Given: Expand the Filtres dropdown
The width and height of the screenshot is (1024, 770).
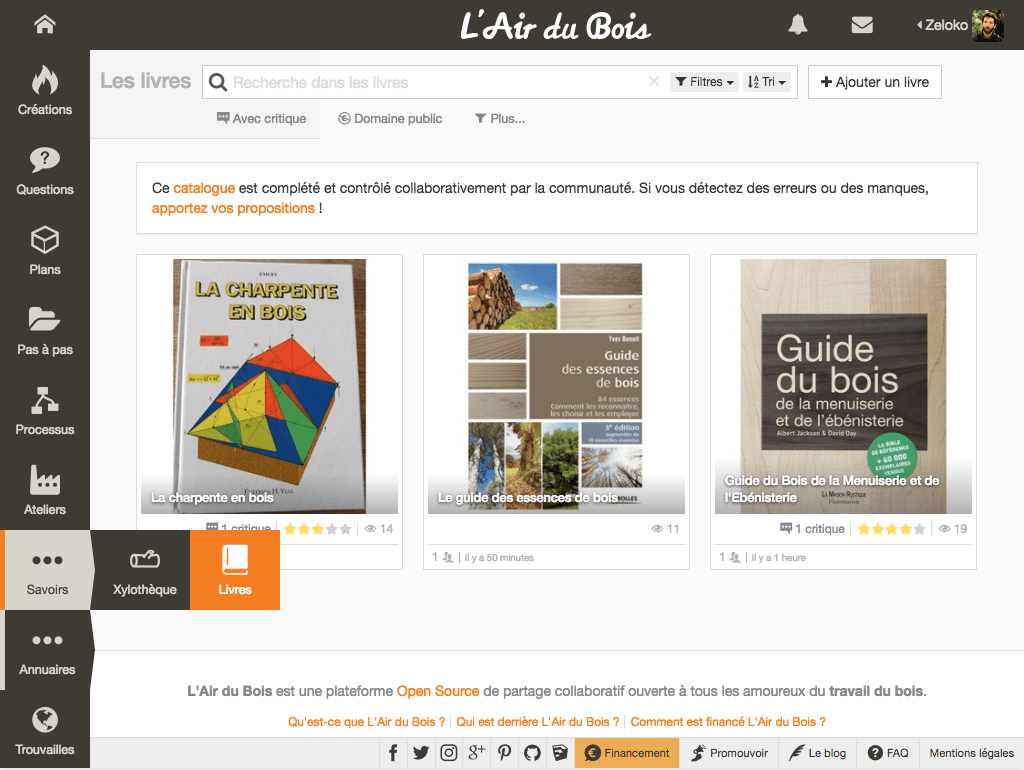Looking at the screenshot, I should [x=704, y=82].
